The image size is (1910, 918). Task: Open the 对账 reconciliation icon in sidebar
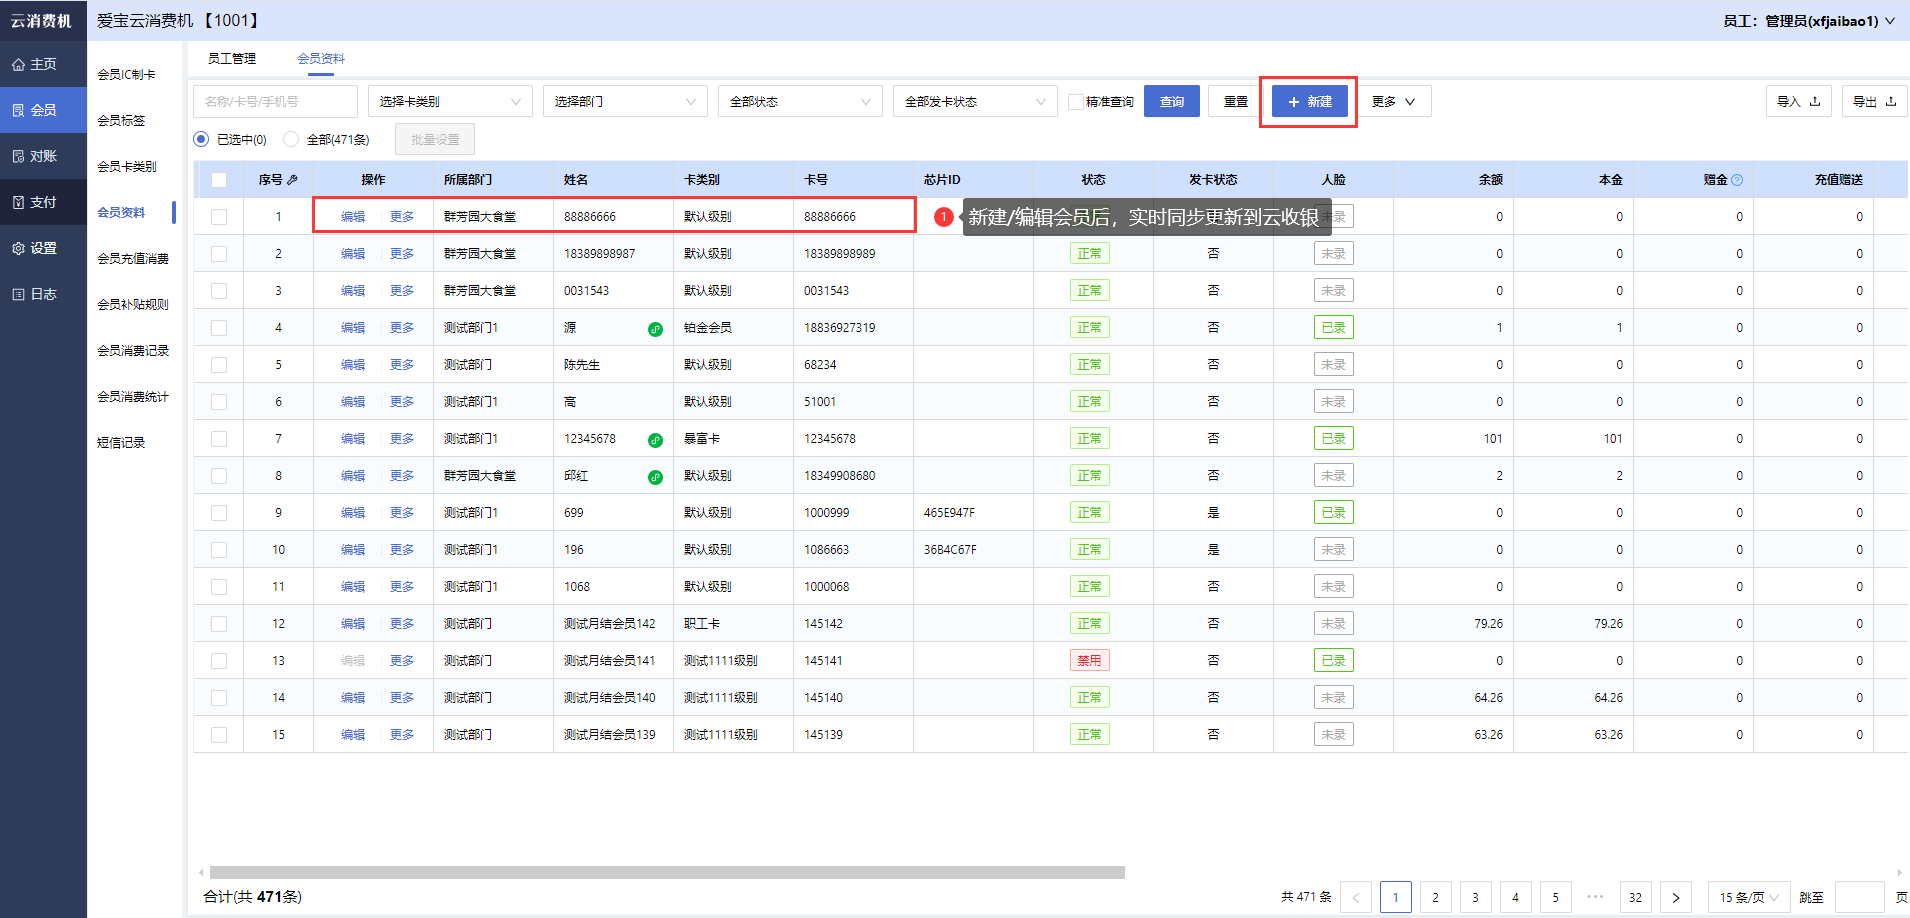18,157
